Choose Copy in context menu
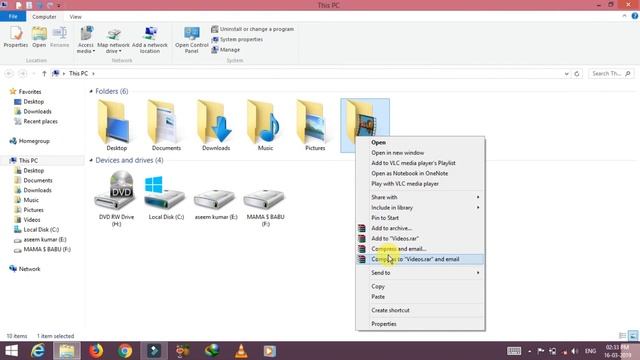The width and height of the screenshot is (640, 360). pyautogui.click(x=420, y=286)
